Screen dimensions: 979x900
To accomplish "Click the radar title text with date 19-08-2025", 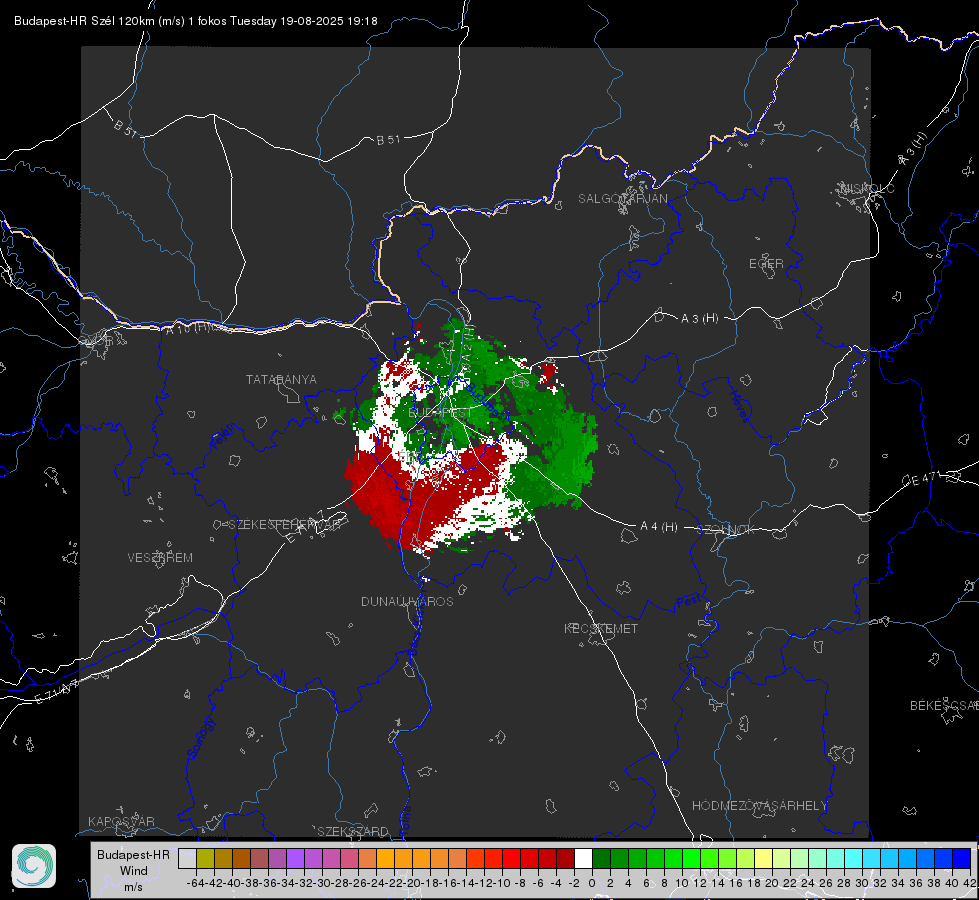I will point(195,21).
